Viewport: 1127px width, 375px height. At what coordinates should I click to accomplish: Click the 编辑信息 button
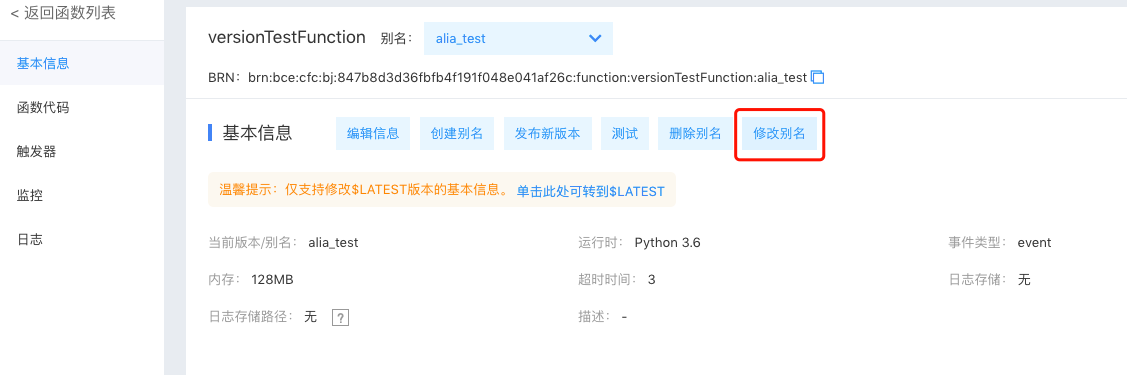pyautogui.click(x=373, y=134)
